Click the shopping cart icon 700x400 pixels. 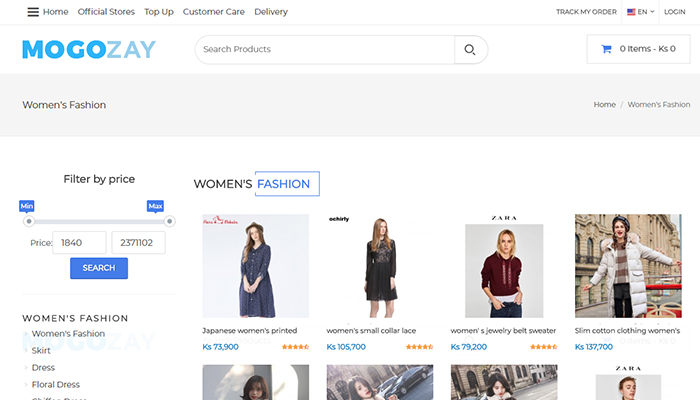tap(606, 49)
